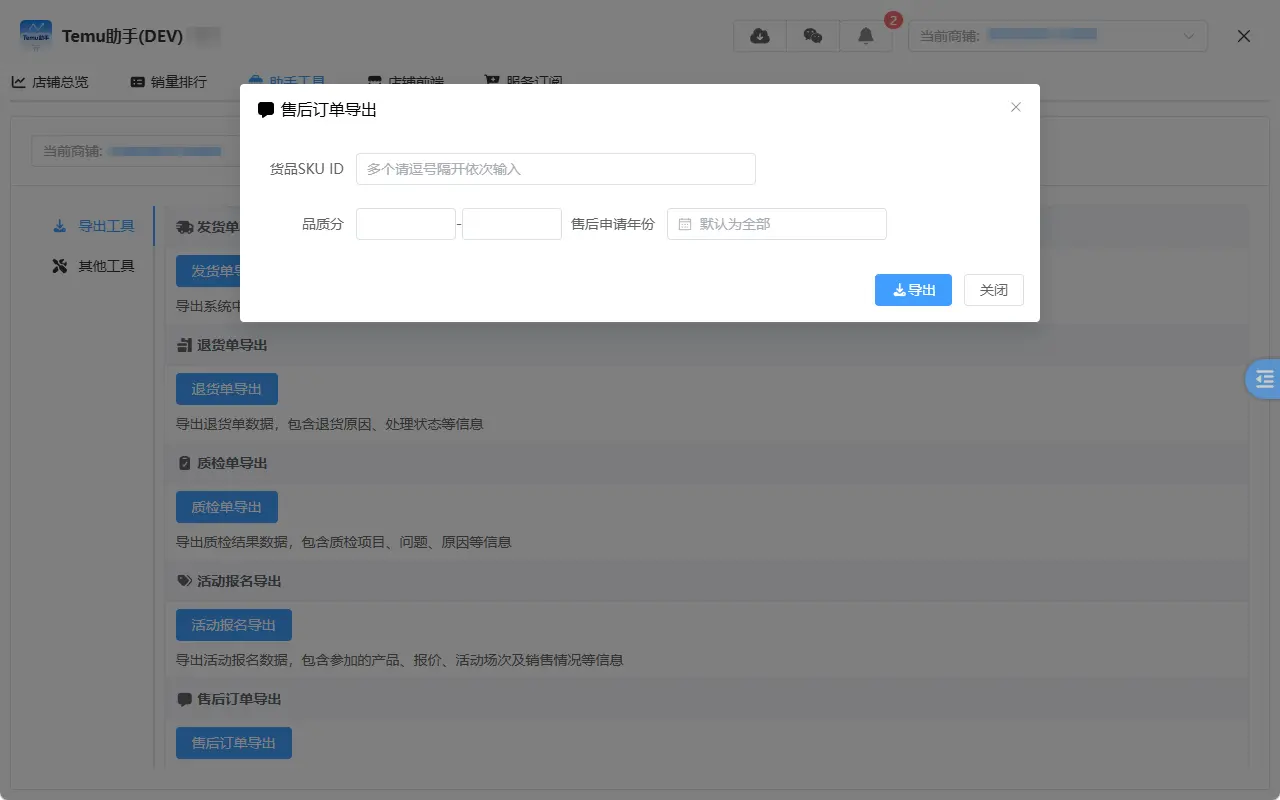Close the 售后订单导出 dialog with the × icon
This screenshot has width=1280, height=800.
pyautogui.click(x=1015, y=107)
